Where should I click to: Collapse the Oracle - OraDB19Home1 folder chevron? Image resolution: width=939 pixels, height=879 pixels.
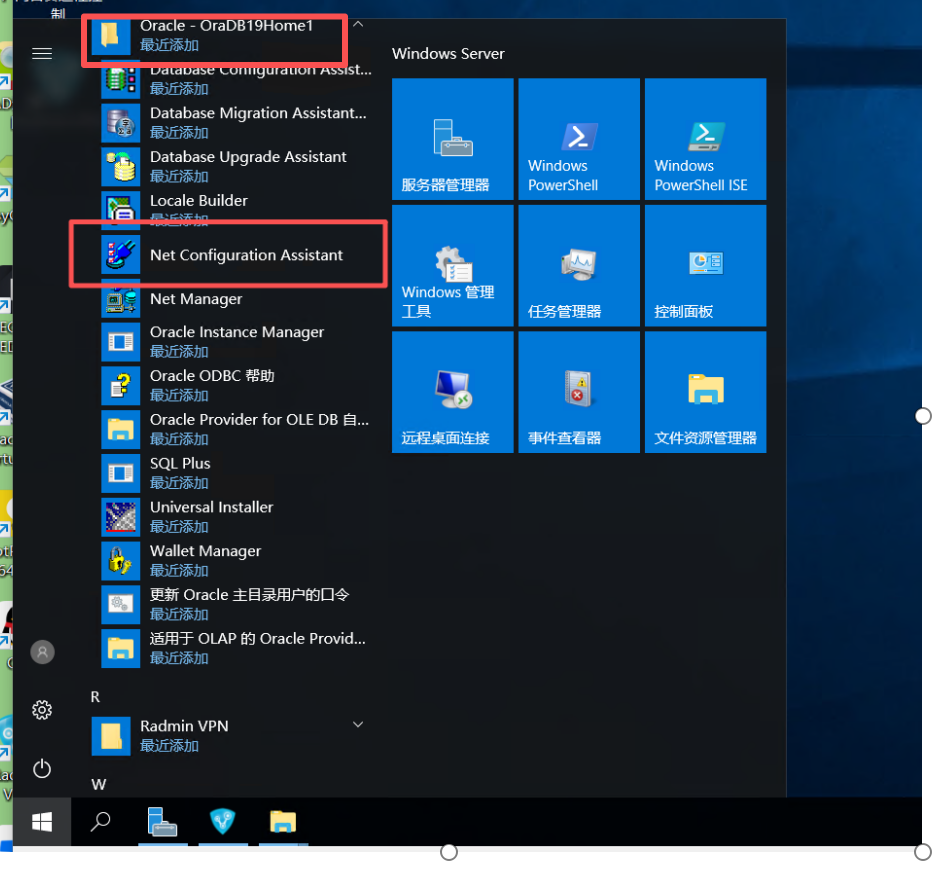pos(358,25)
